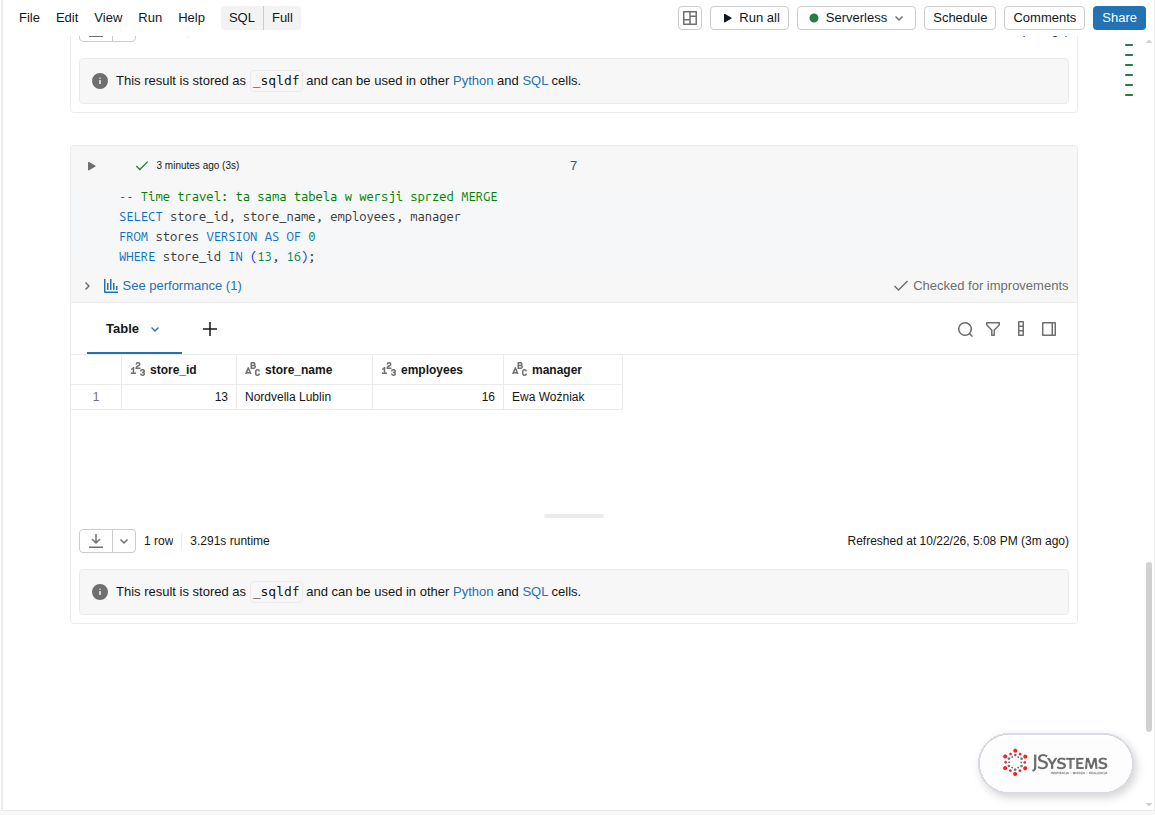Open the Help menu
The width and height of the screenshot is (1155, 815).
(192, 18)
